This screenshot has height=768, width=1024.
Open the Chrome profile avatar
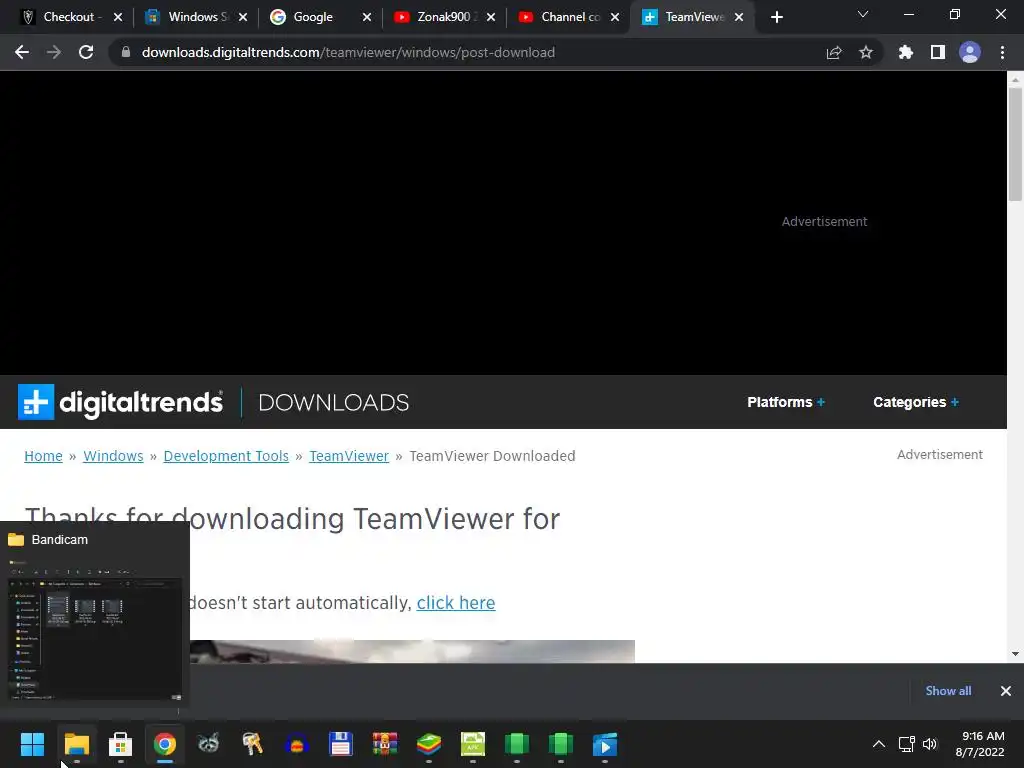(970, 52)
